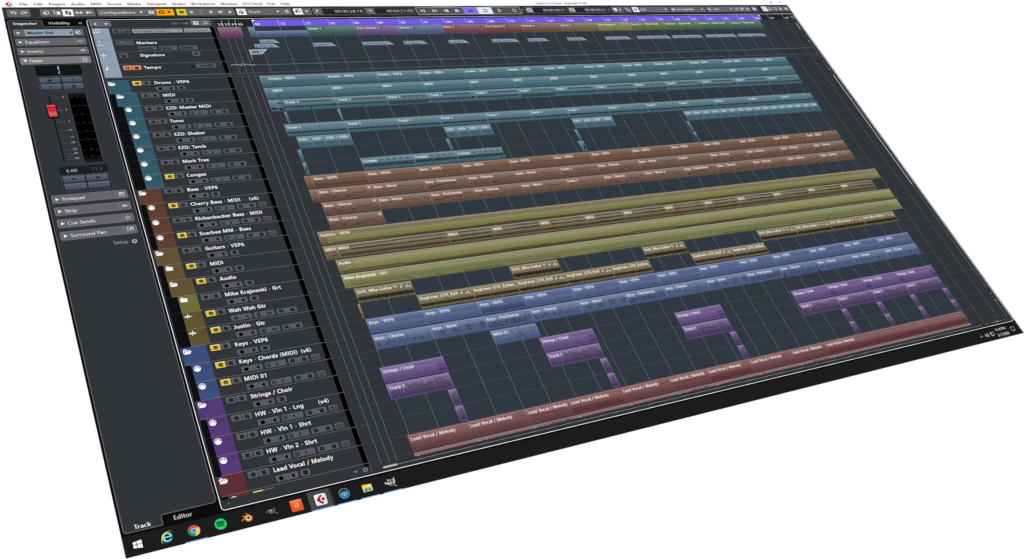Open the Configurations dropdown in the toolbar

(x=121, y=12)
